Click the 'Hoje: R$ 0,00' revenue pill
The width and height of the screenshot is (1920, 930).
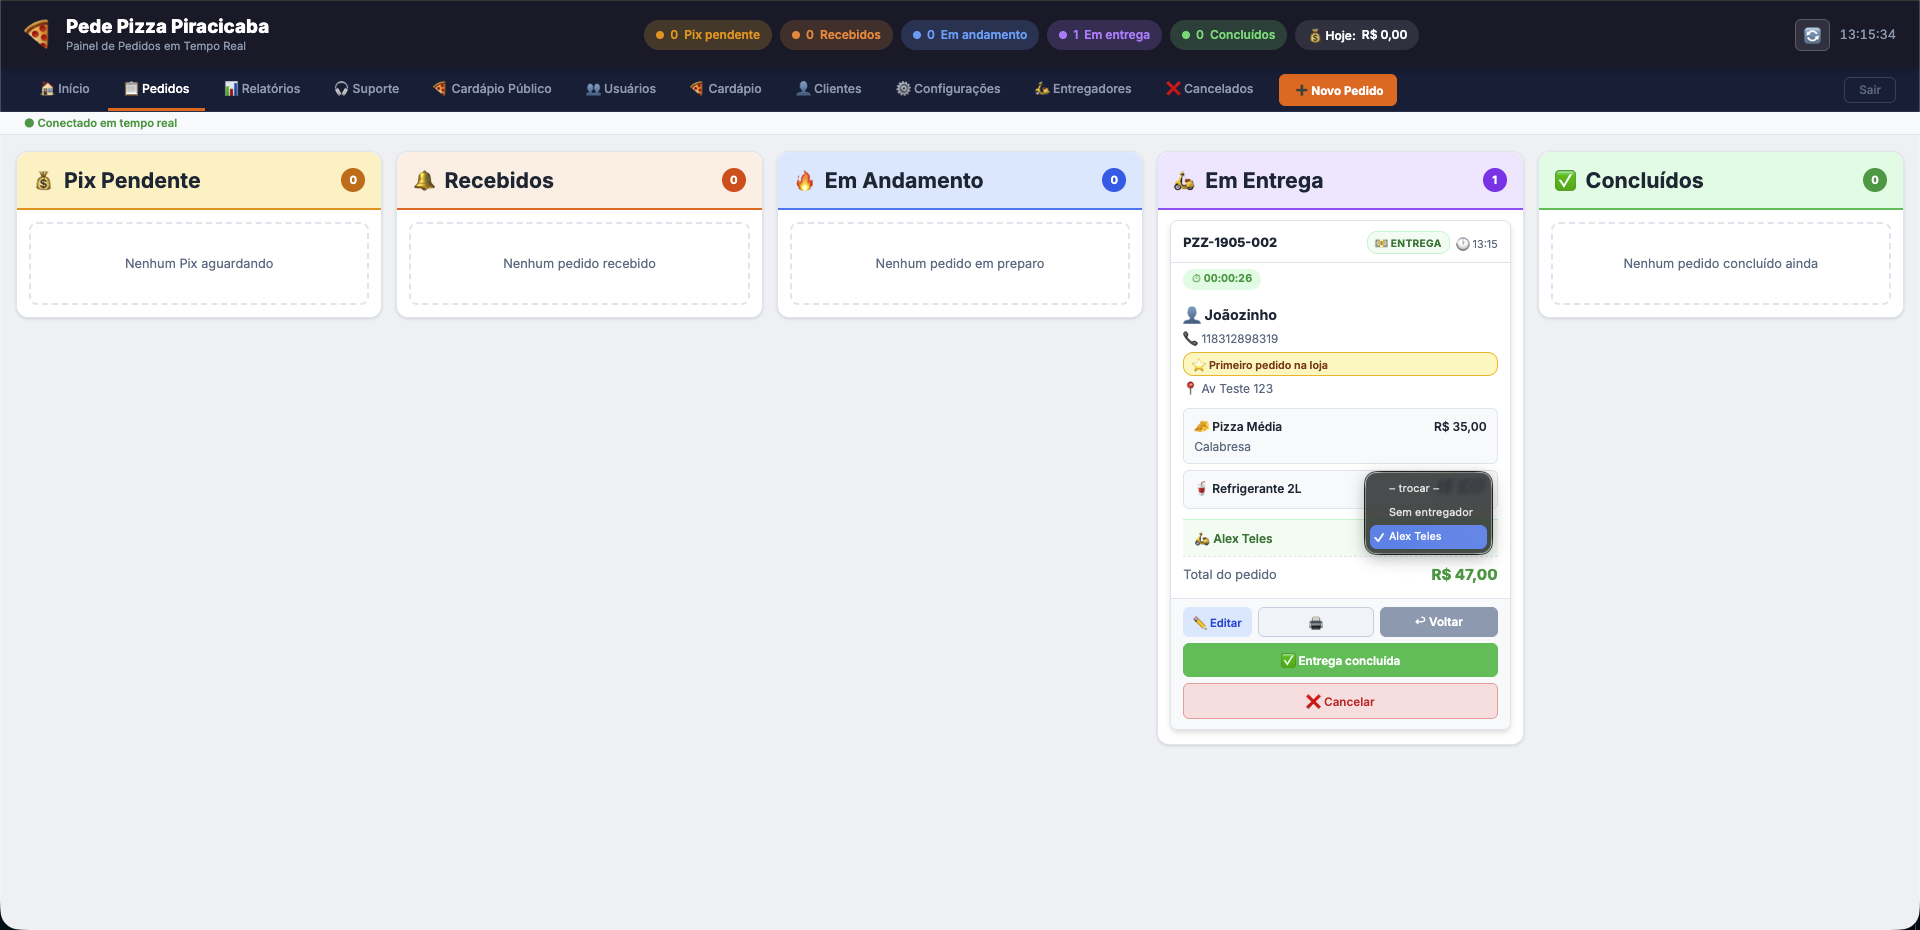(1357, 35)
